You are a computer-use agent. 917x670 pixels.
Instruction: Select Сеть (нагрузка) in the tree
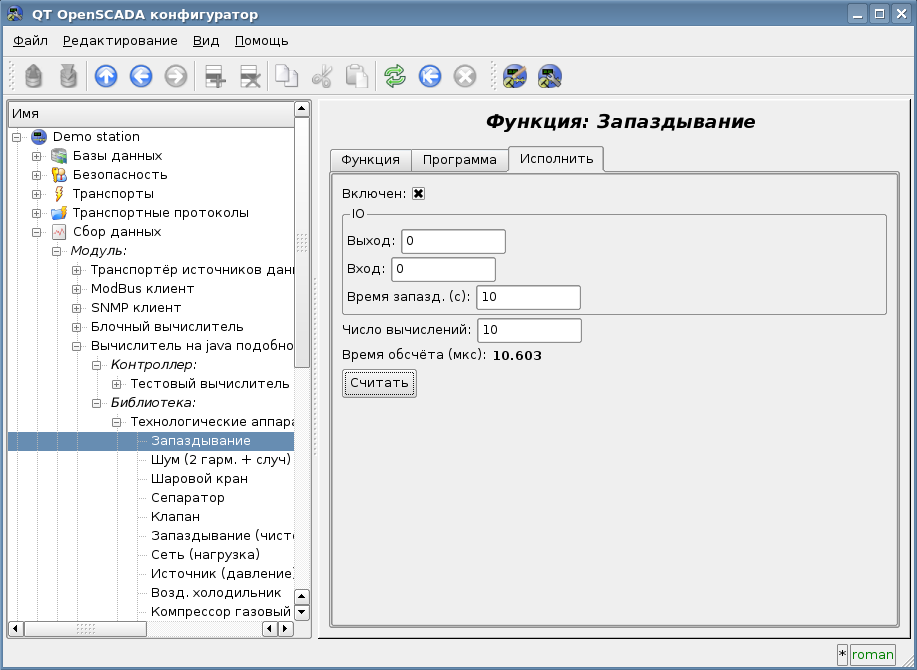point(205,555)
